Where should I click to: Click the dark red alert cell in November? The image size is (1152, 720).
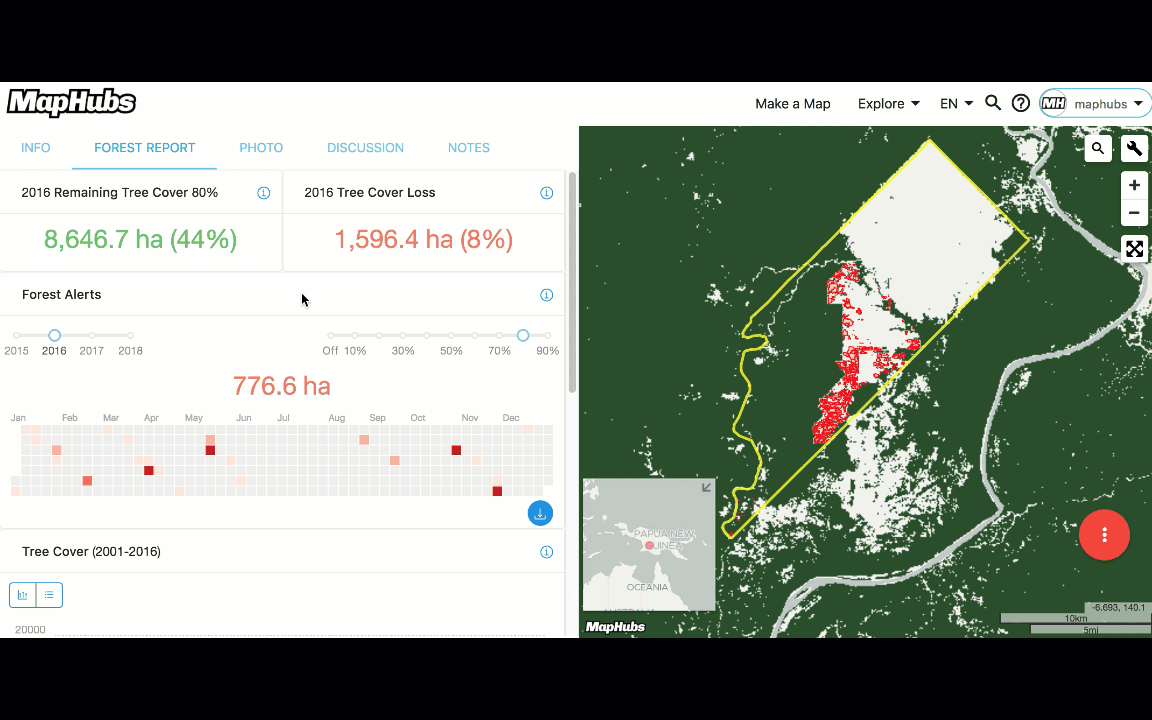[456, 450]
